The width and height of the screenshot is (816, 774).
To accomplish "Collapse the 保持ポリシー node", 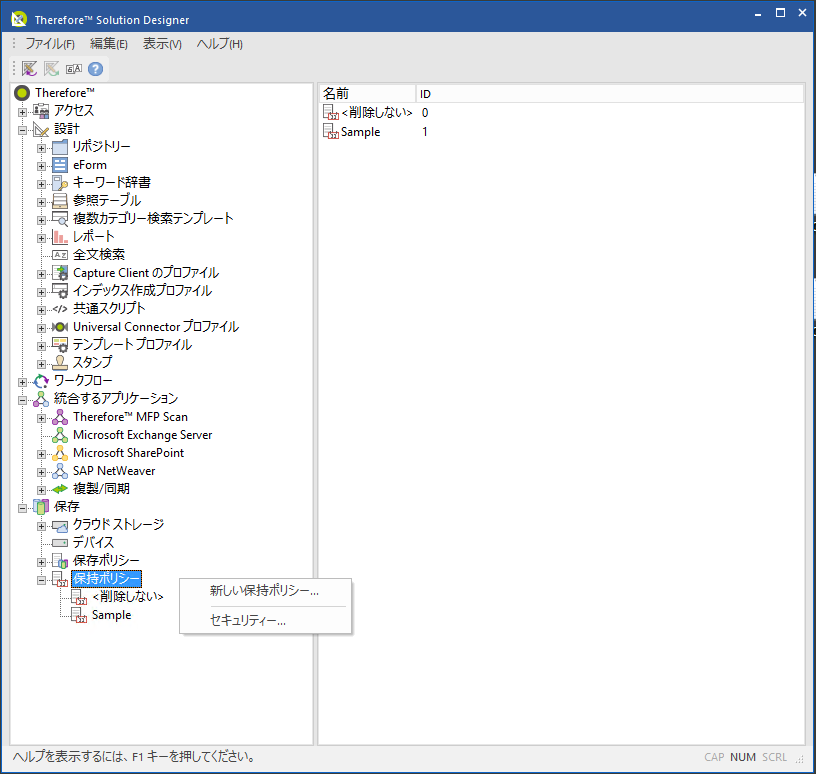I will 41,580.
